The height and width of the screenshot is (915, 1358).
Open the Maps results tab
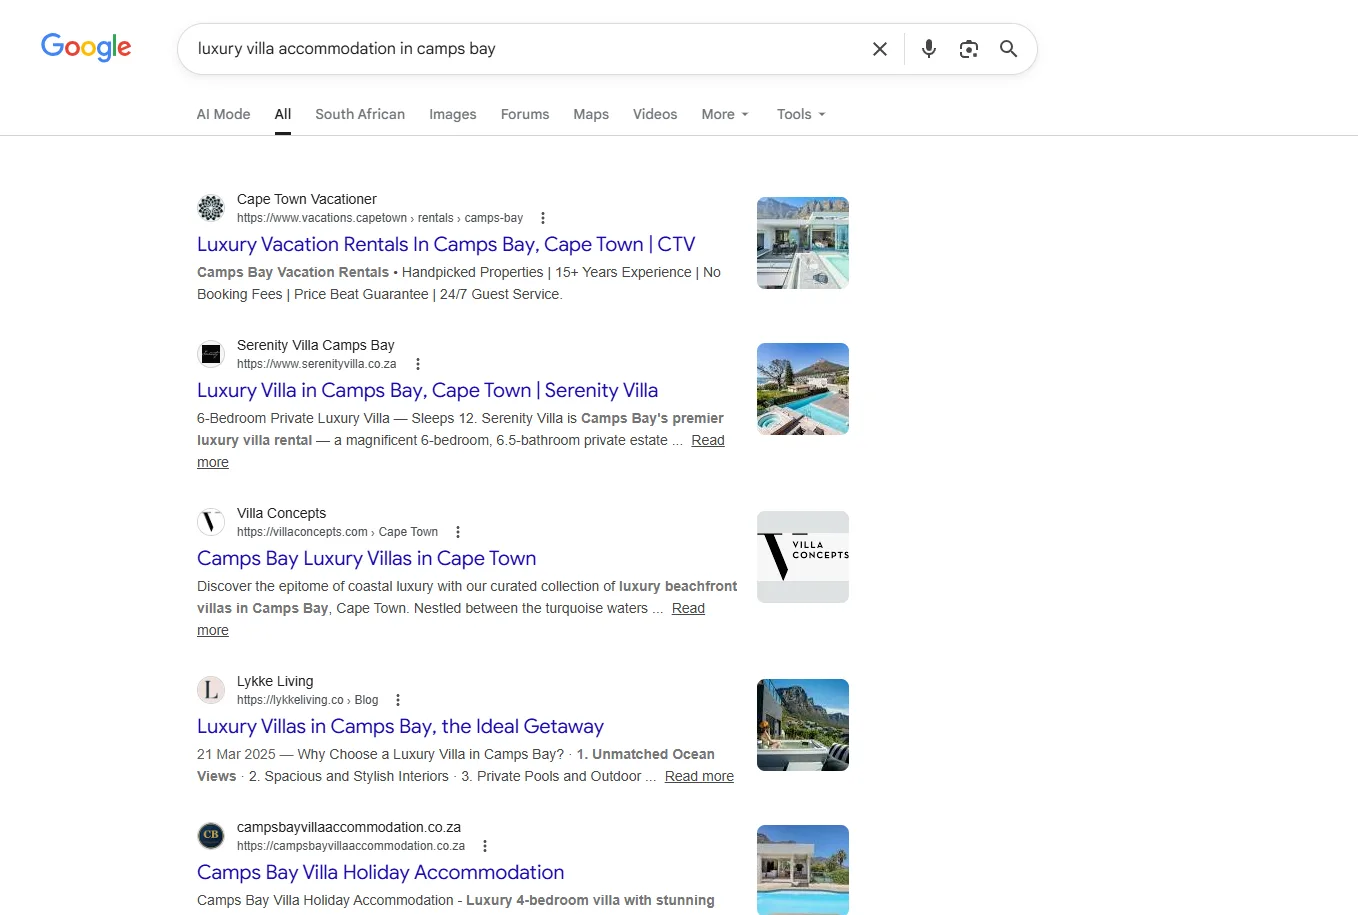pos(591,114)
